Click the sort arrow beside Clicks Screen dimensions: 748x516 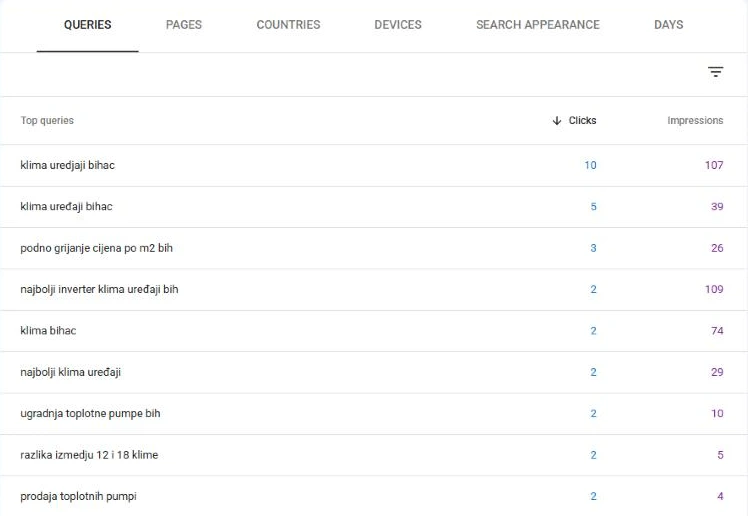(x=557, y=121)
